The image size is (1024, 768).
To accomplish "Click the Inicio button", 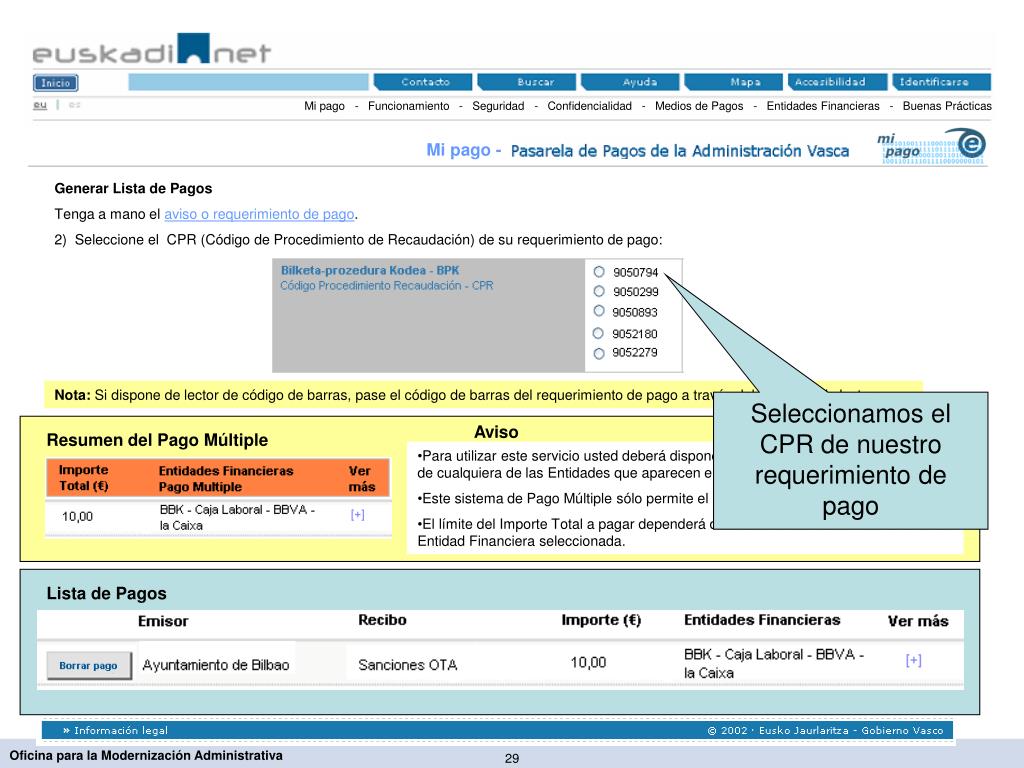I will point(56,83).
